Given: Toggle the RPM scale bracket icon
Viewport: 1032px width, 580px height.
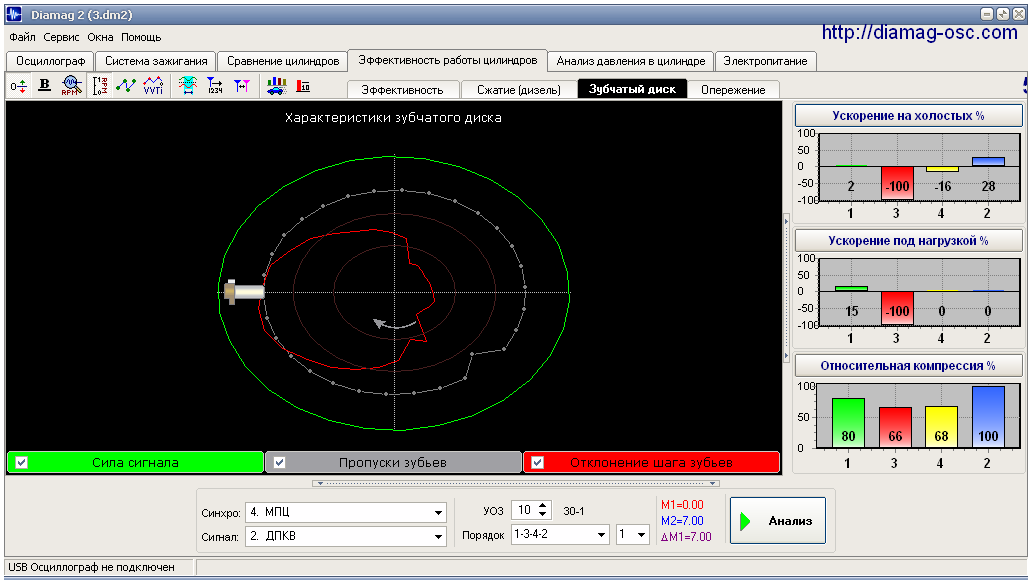Looking at the screenshot, I should (99, 86).
